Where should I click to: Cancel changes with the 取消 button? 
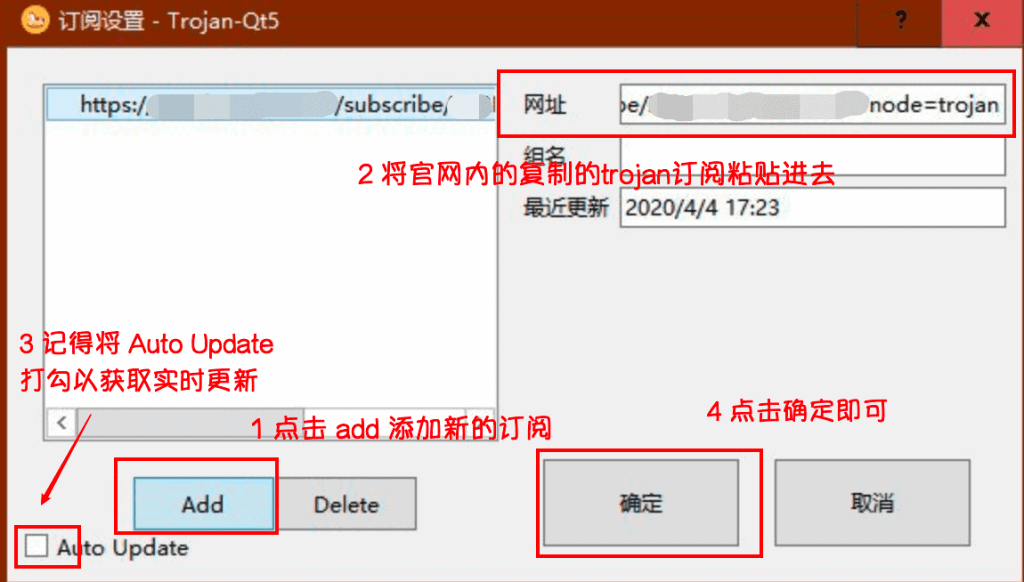click(x=872, y=502)
